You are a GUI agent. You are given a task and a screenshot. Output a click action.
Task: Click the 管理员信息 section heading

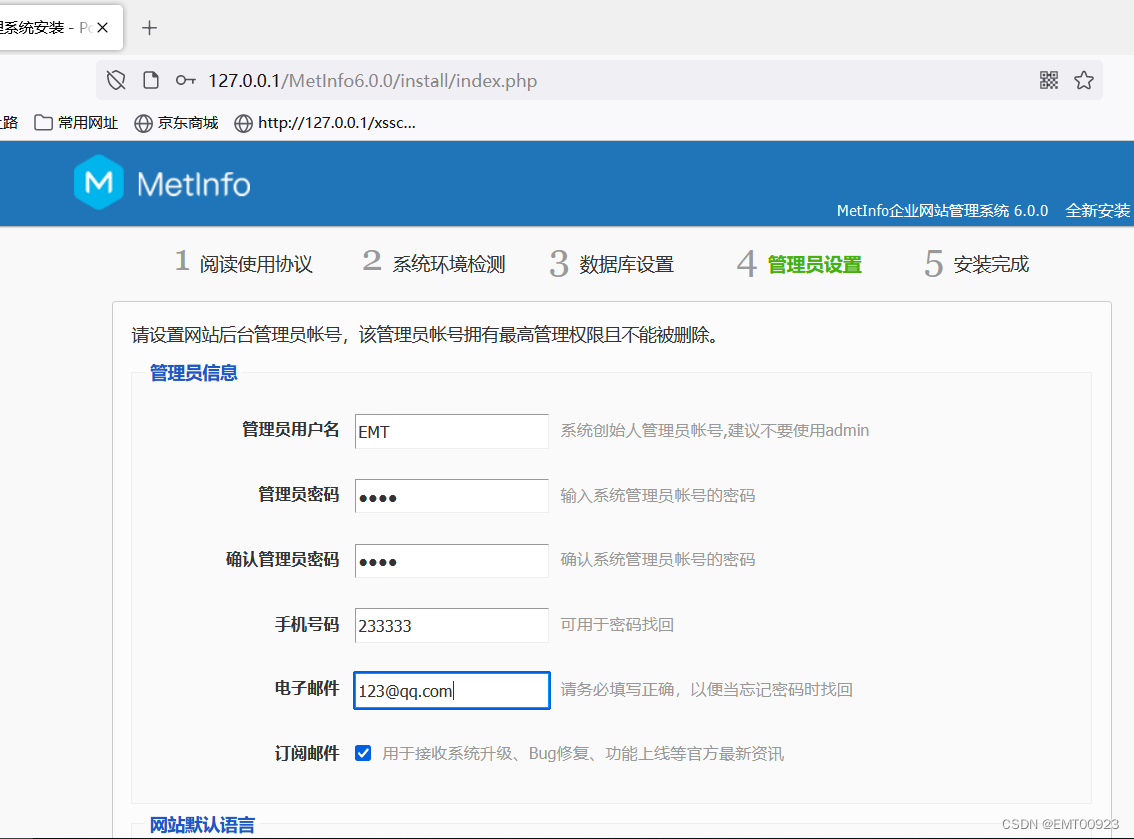193,372
